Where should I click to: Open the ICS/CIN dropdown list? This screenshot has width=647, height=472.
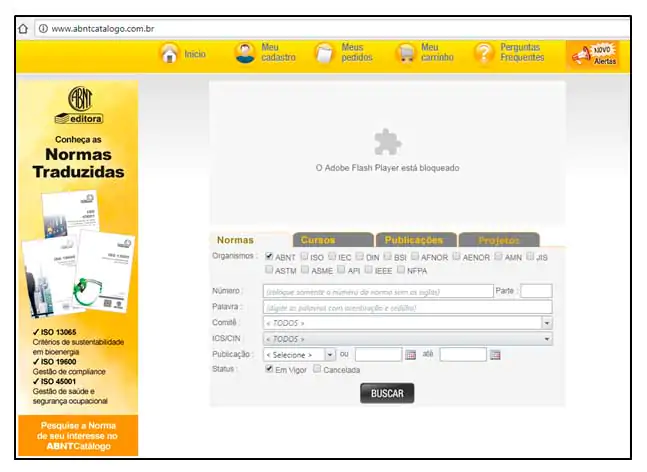408,339
